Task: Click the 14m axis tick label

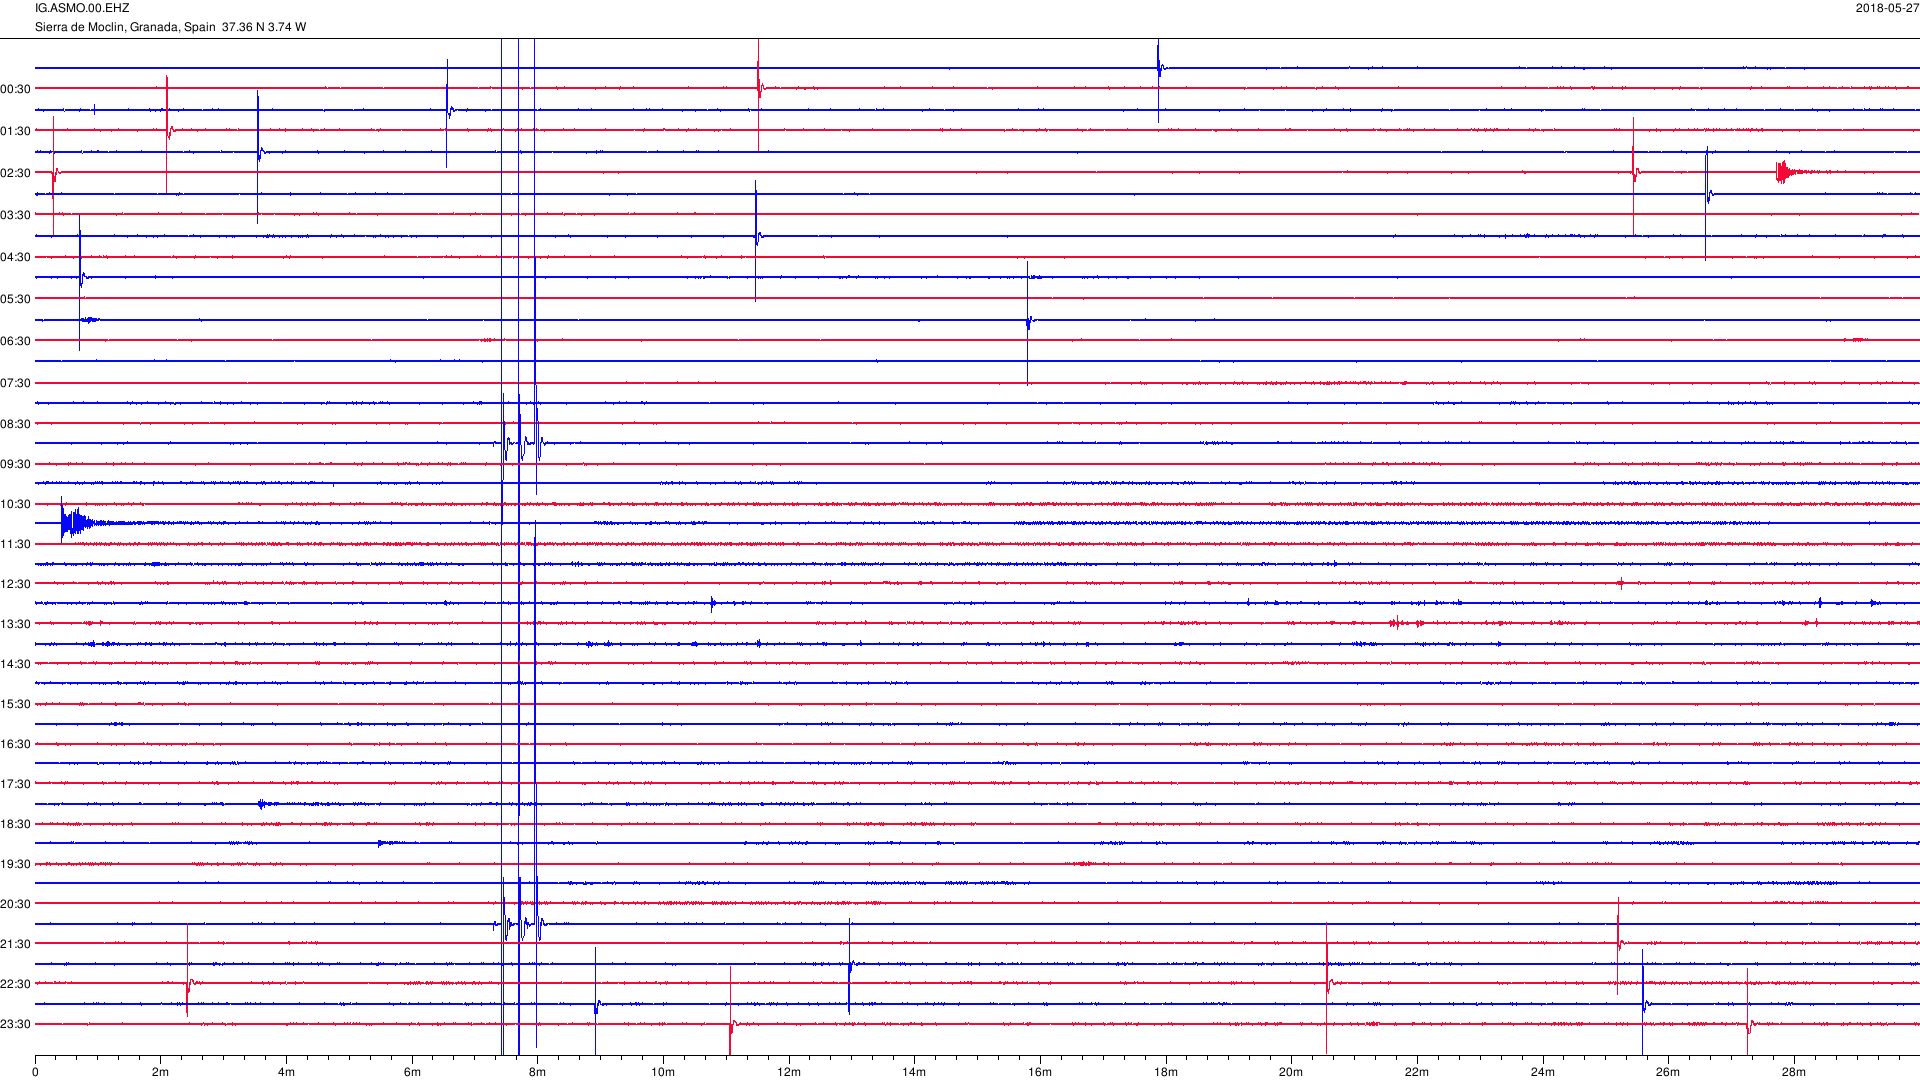Action: [914, 1072]
